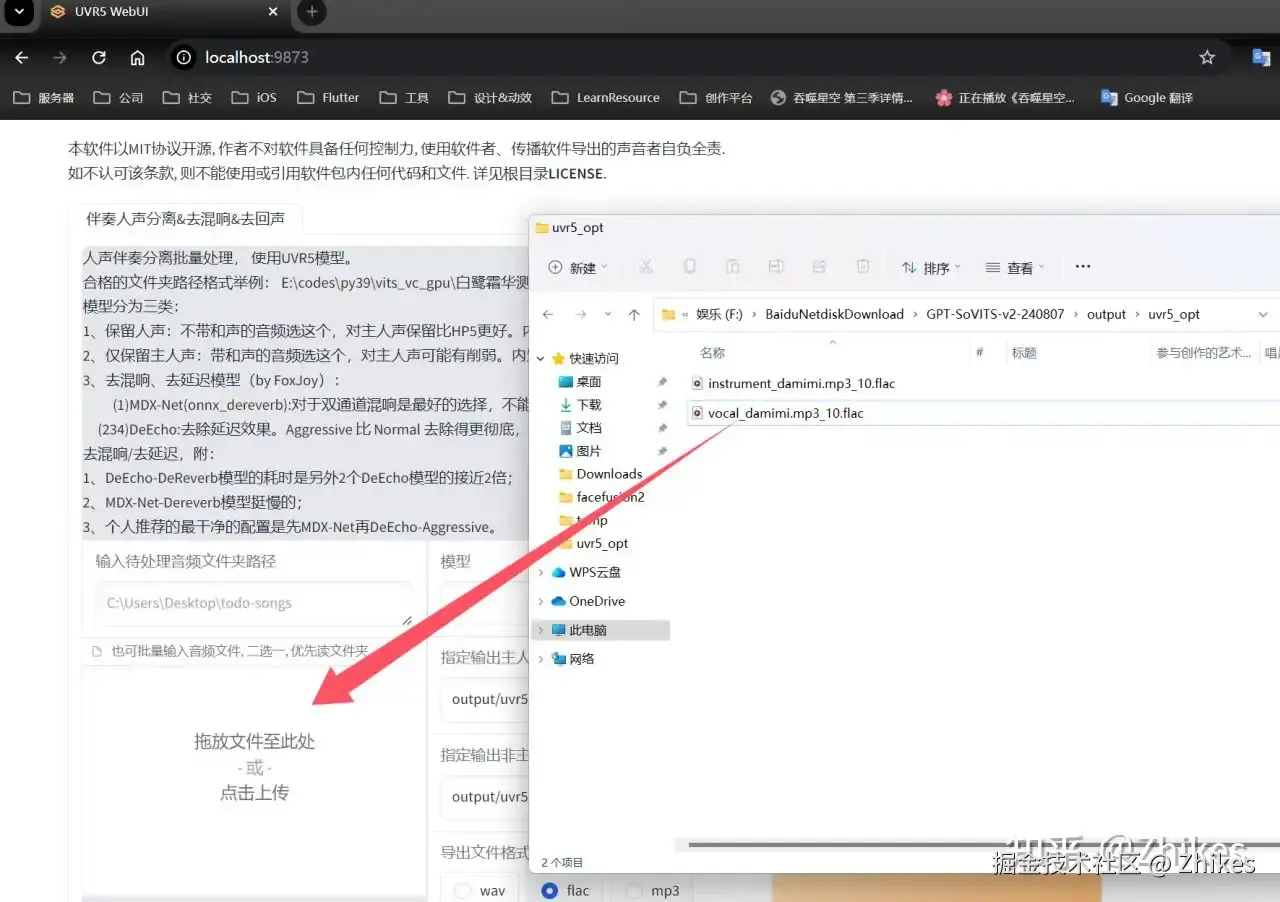This screenshot has height=902, width=1280.
Task: Select the wav export format radio
Action: [x=463, y=890]
